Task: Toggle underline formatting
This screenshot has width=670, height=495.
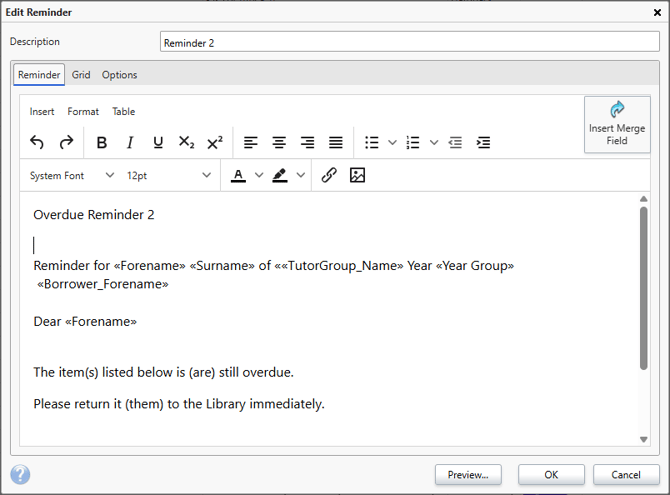Action: (158, 143)
